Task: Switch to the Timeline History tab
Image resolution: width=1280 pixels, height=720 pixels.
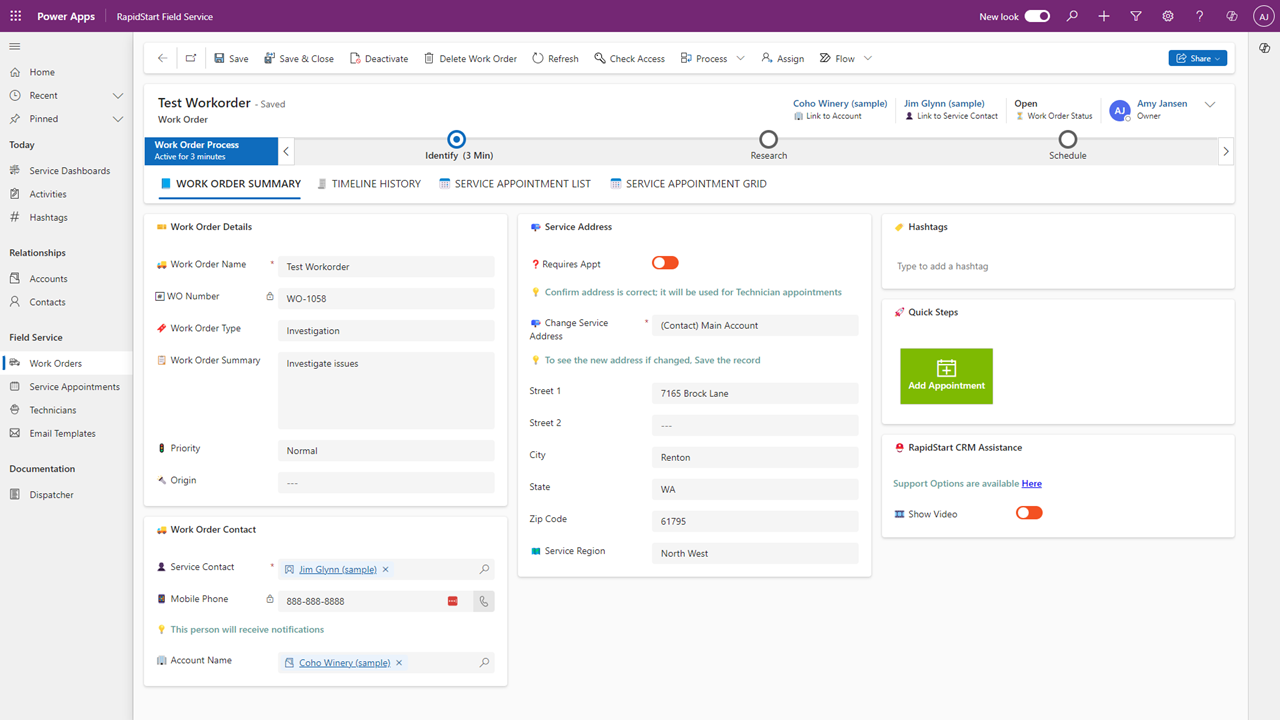Action: click(x=369, y=184)
